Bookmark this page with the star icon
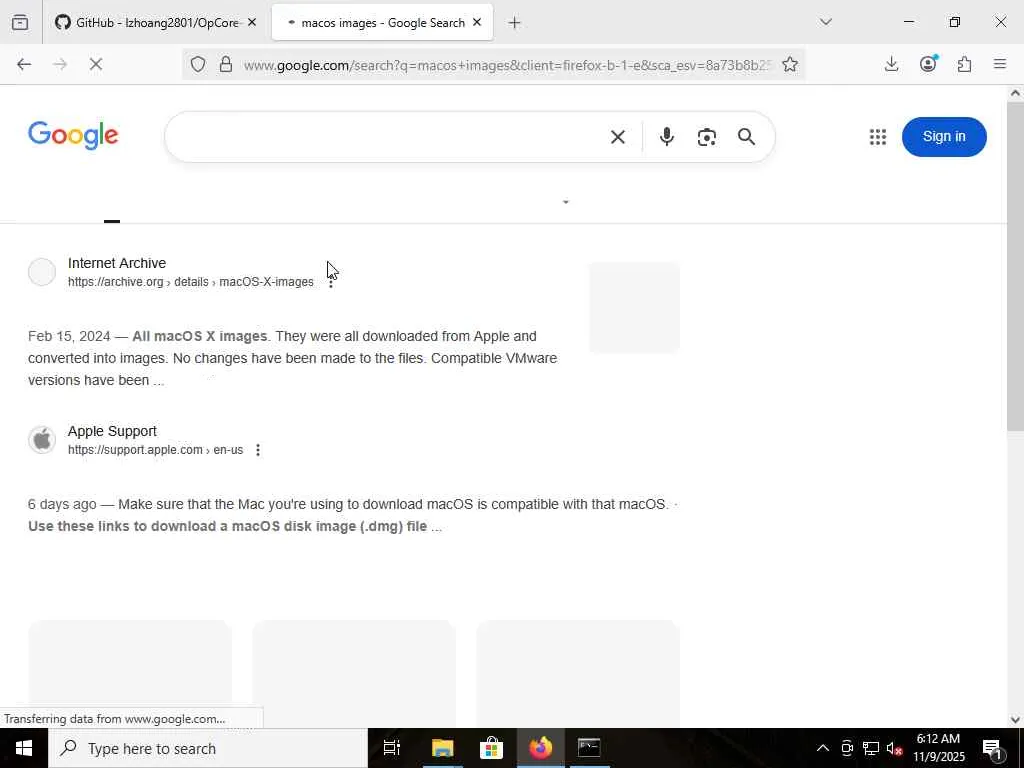1024x768 pixels. coord(790,64)
